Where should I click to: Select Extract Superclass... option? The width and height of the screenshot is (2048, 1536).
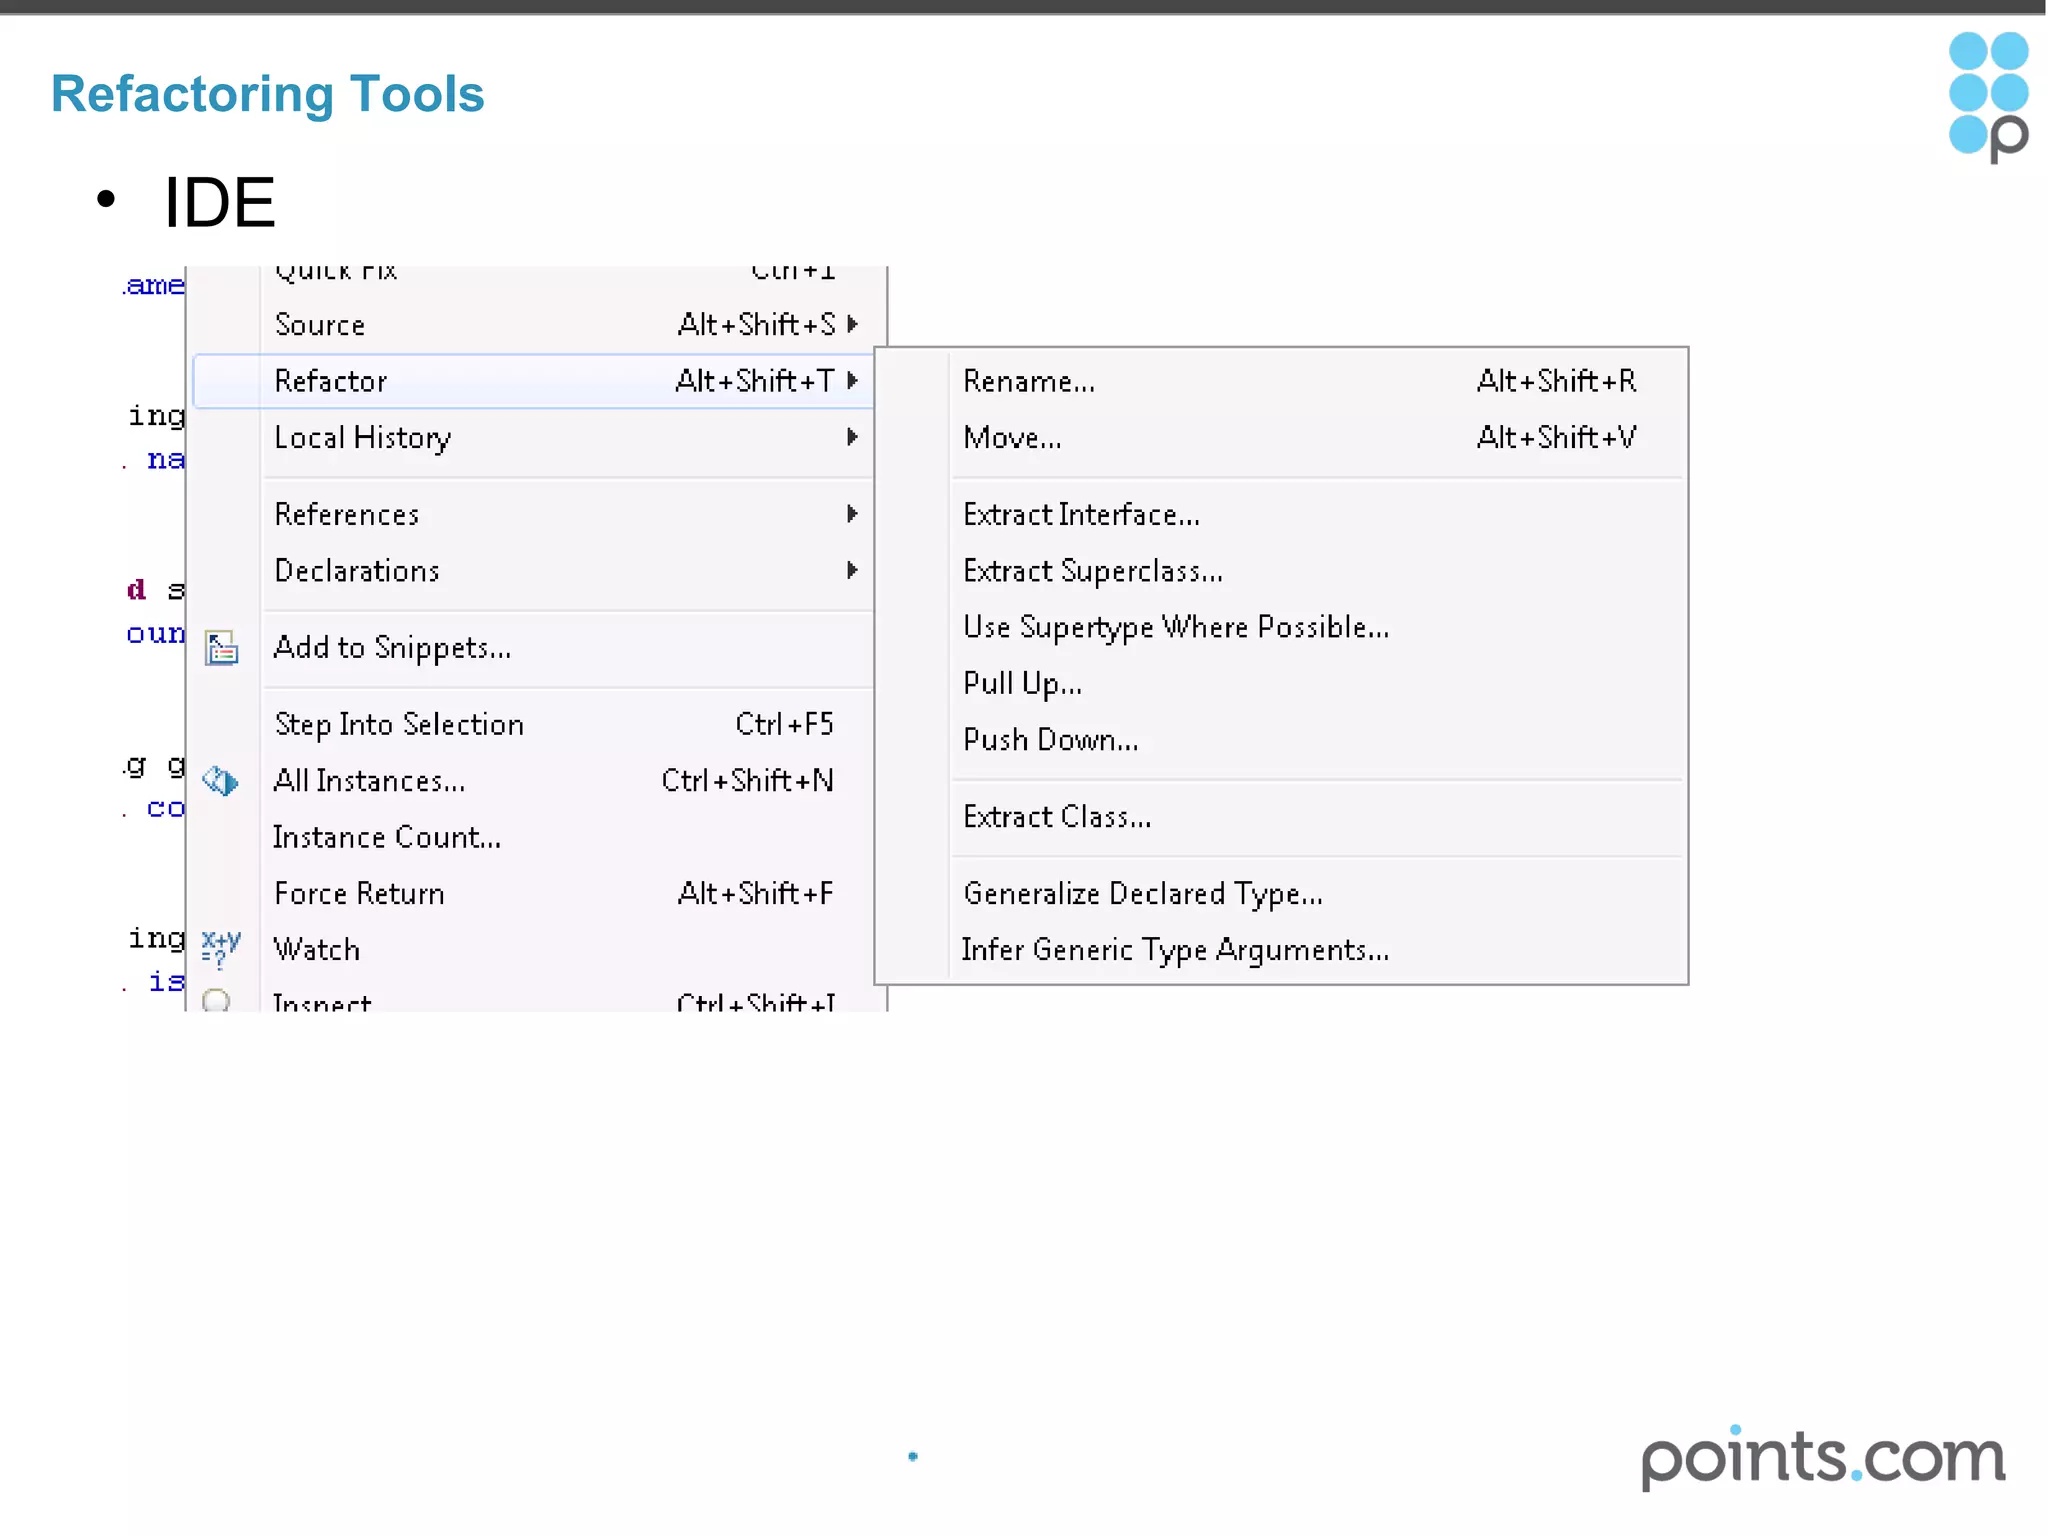(x=1092, y=571)
